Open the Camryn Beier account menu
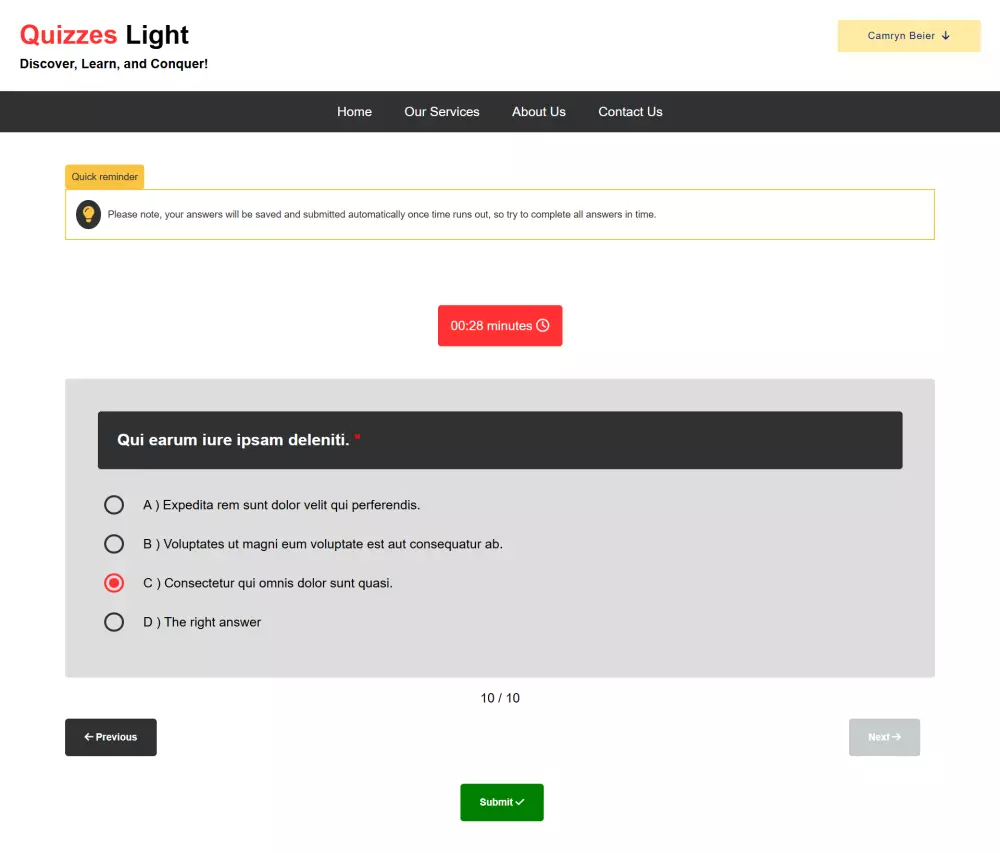 point(909,36)
